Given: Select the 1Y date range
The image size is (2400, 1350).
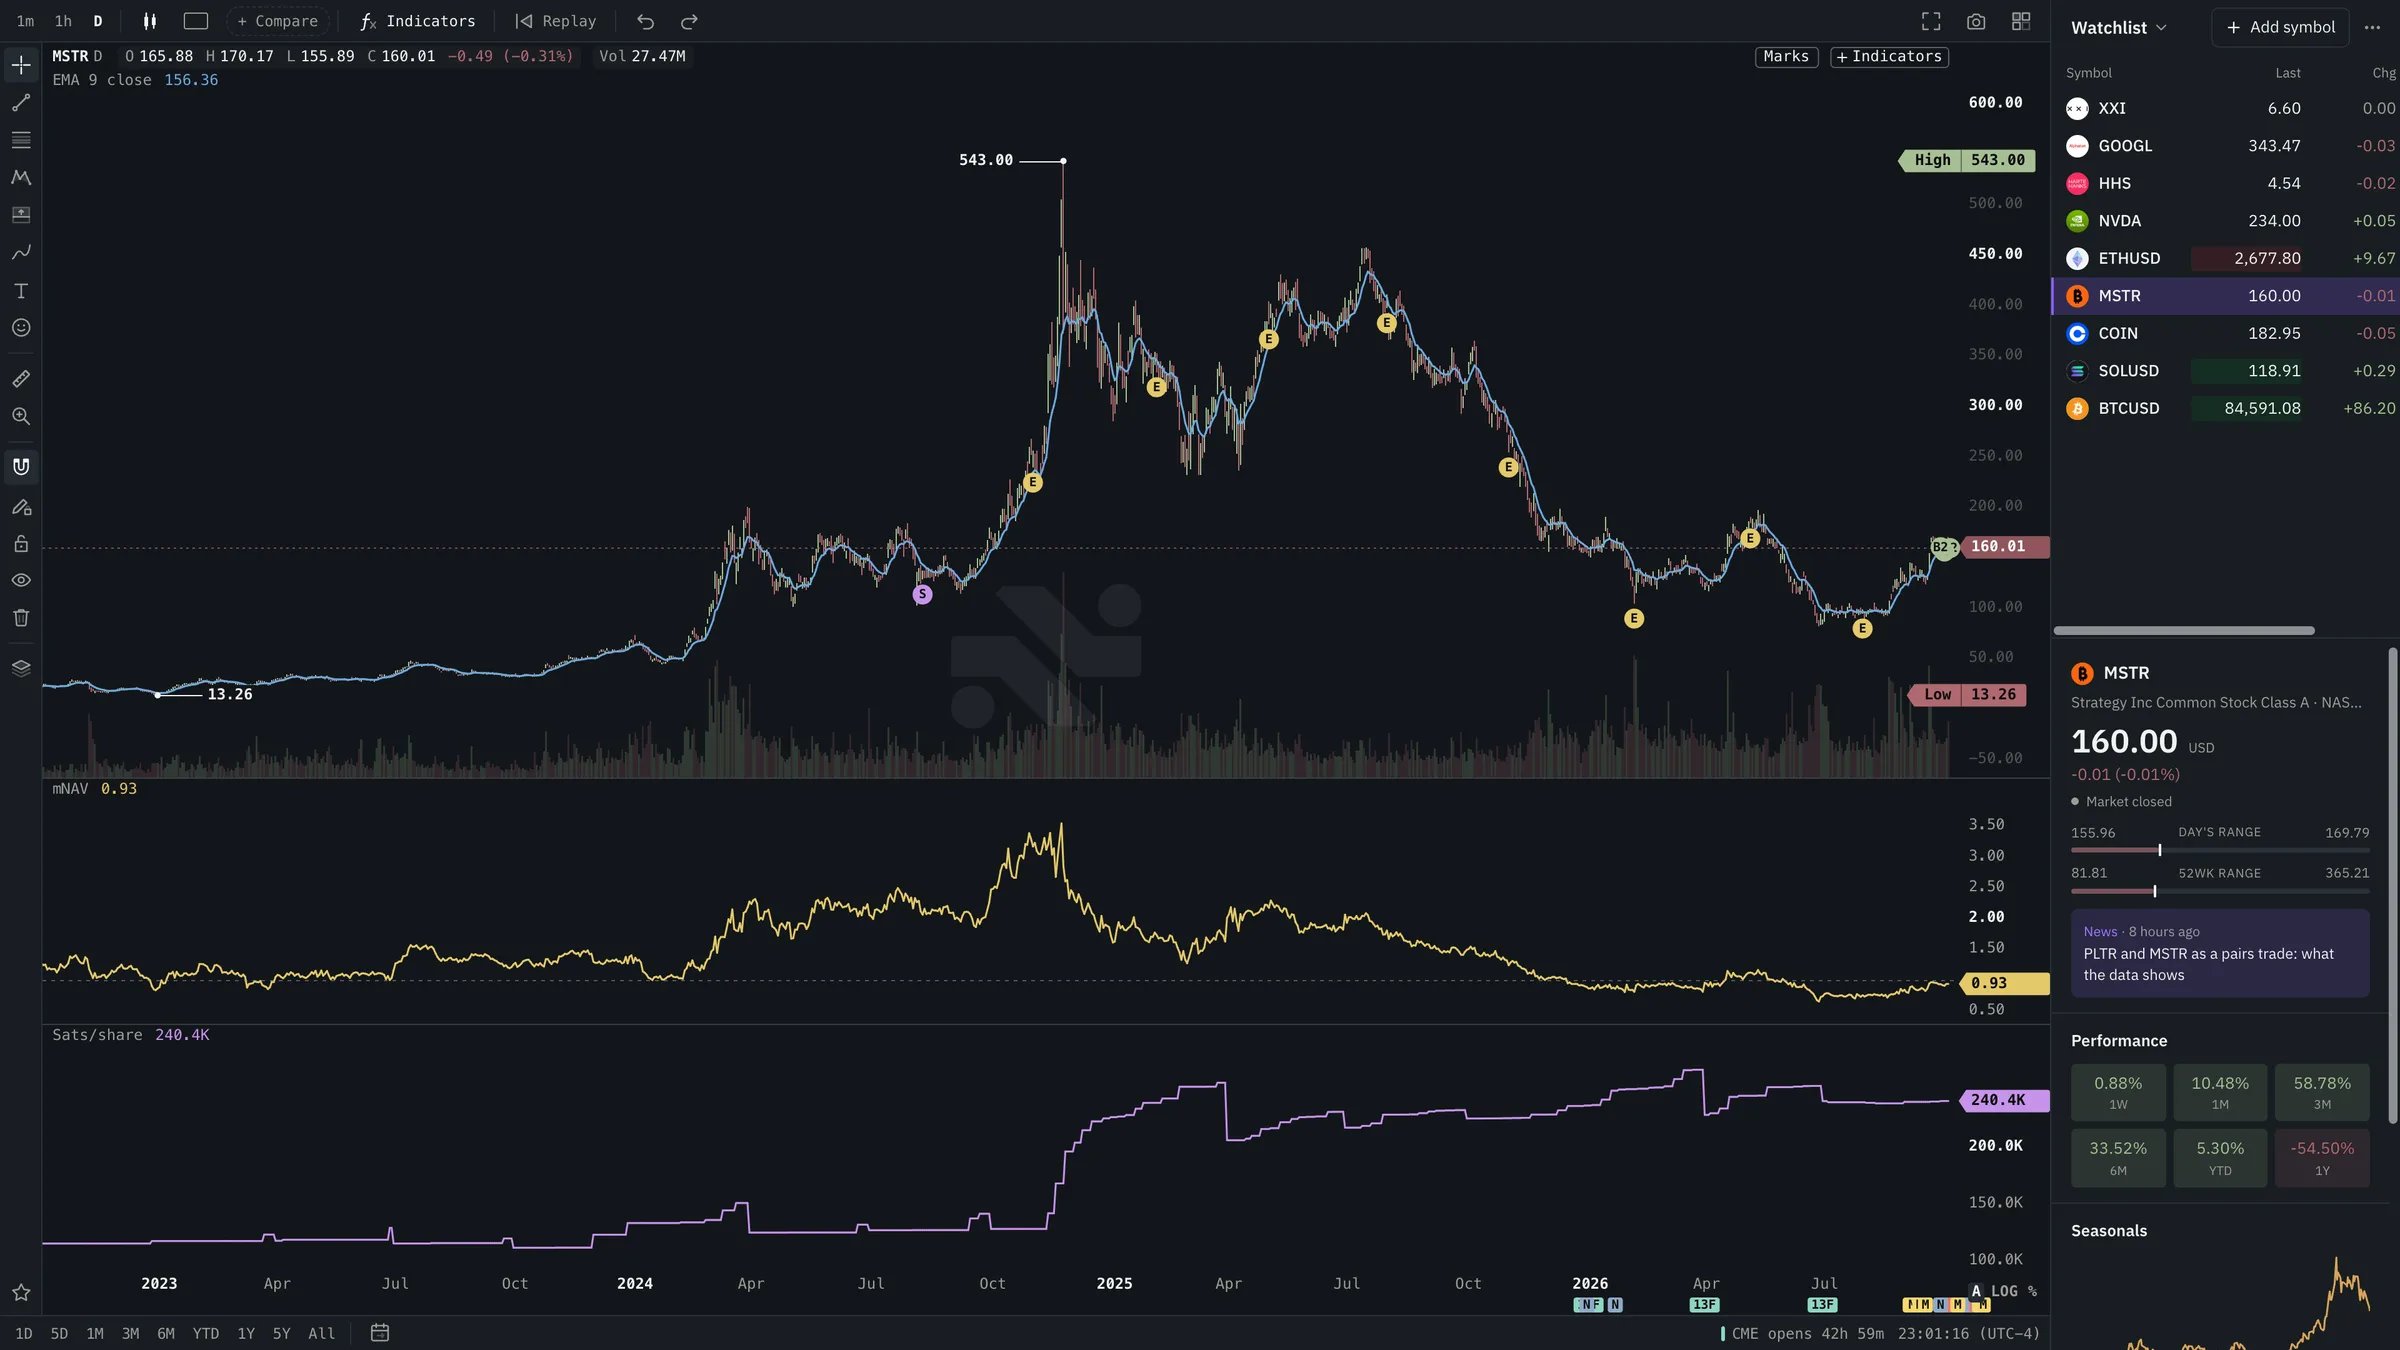Looking at the screenshot, I should [246, 1333].
